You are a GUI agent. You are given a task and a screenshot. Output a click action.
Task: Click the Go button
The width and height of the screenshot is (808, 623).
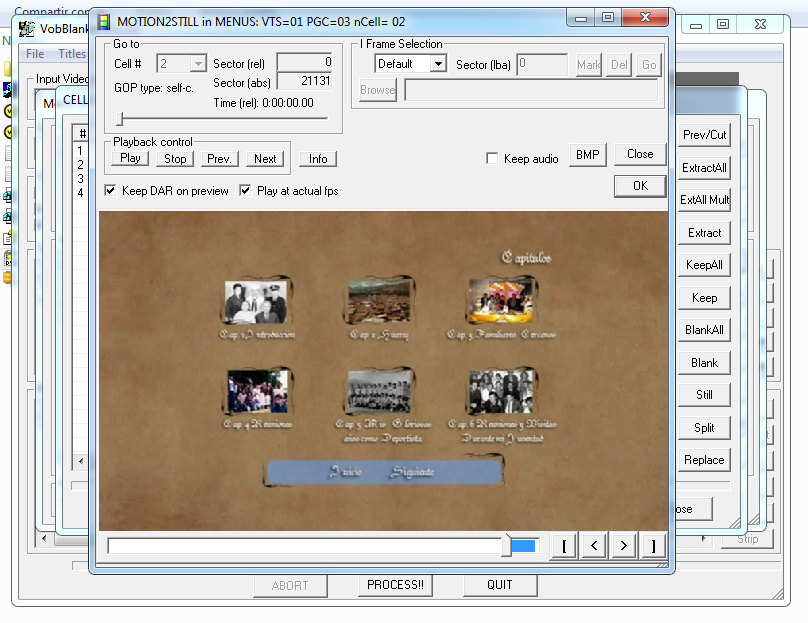pos(649,65)
